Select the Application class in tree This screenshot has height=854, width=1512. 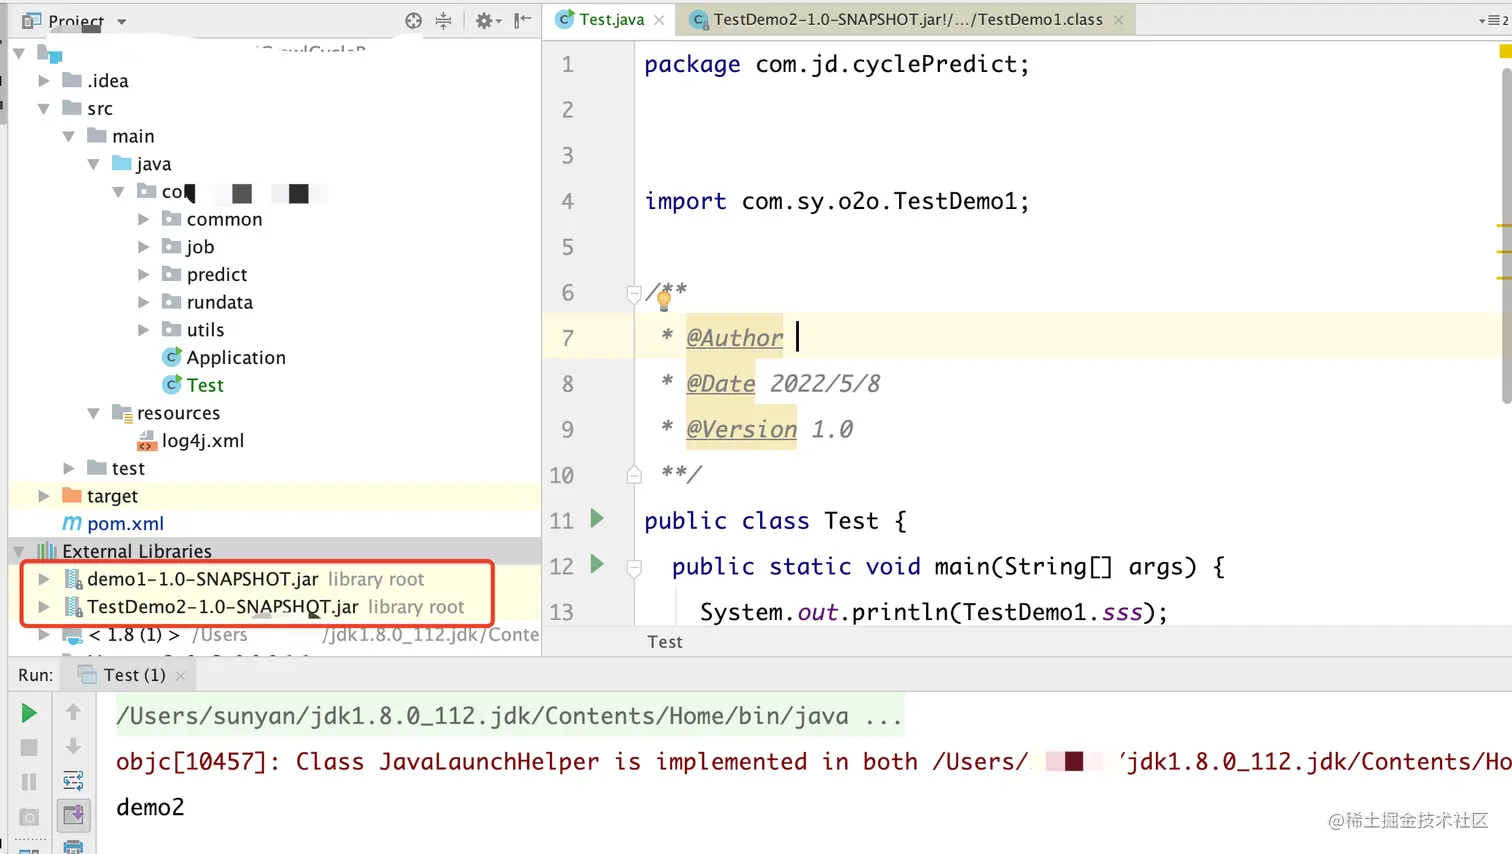[236, 357]
